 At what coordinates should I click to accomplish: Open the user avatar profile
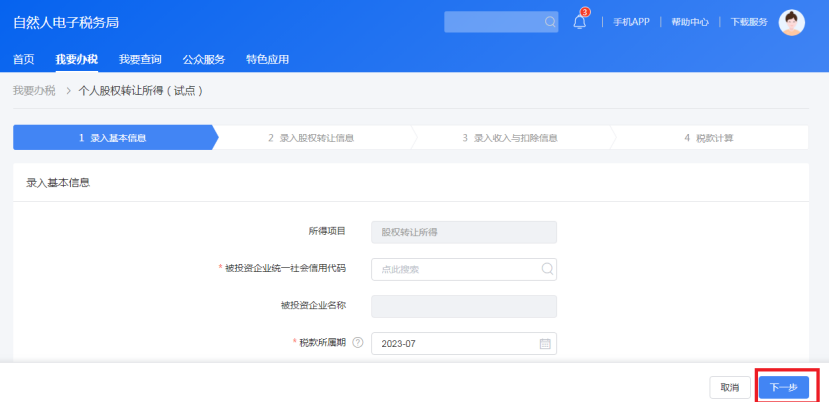coord(791,22)
